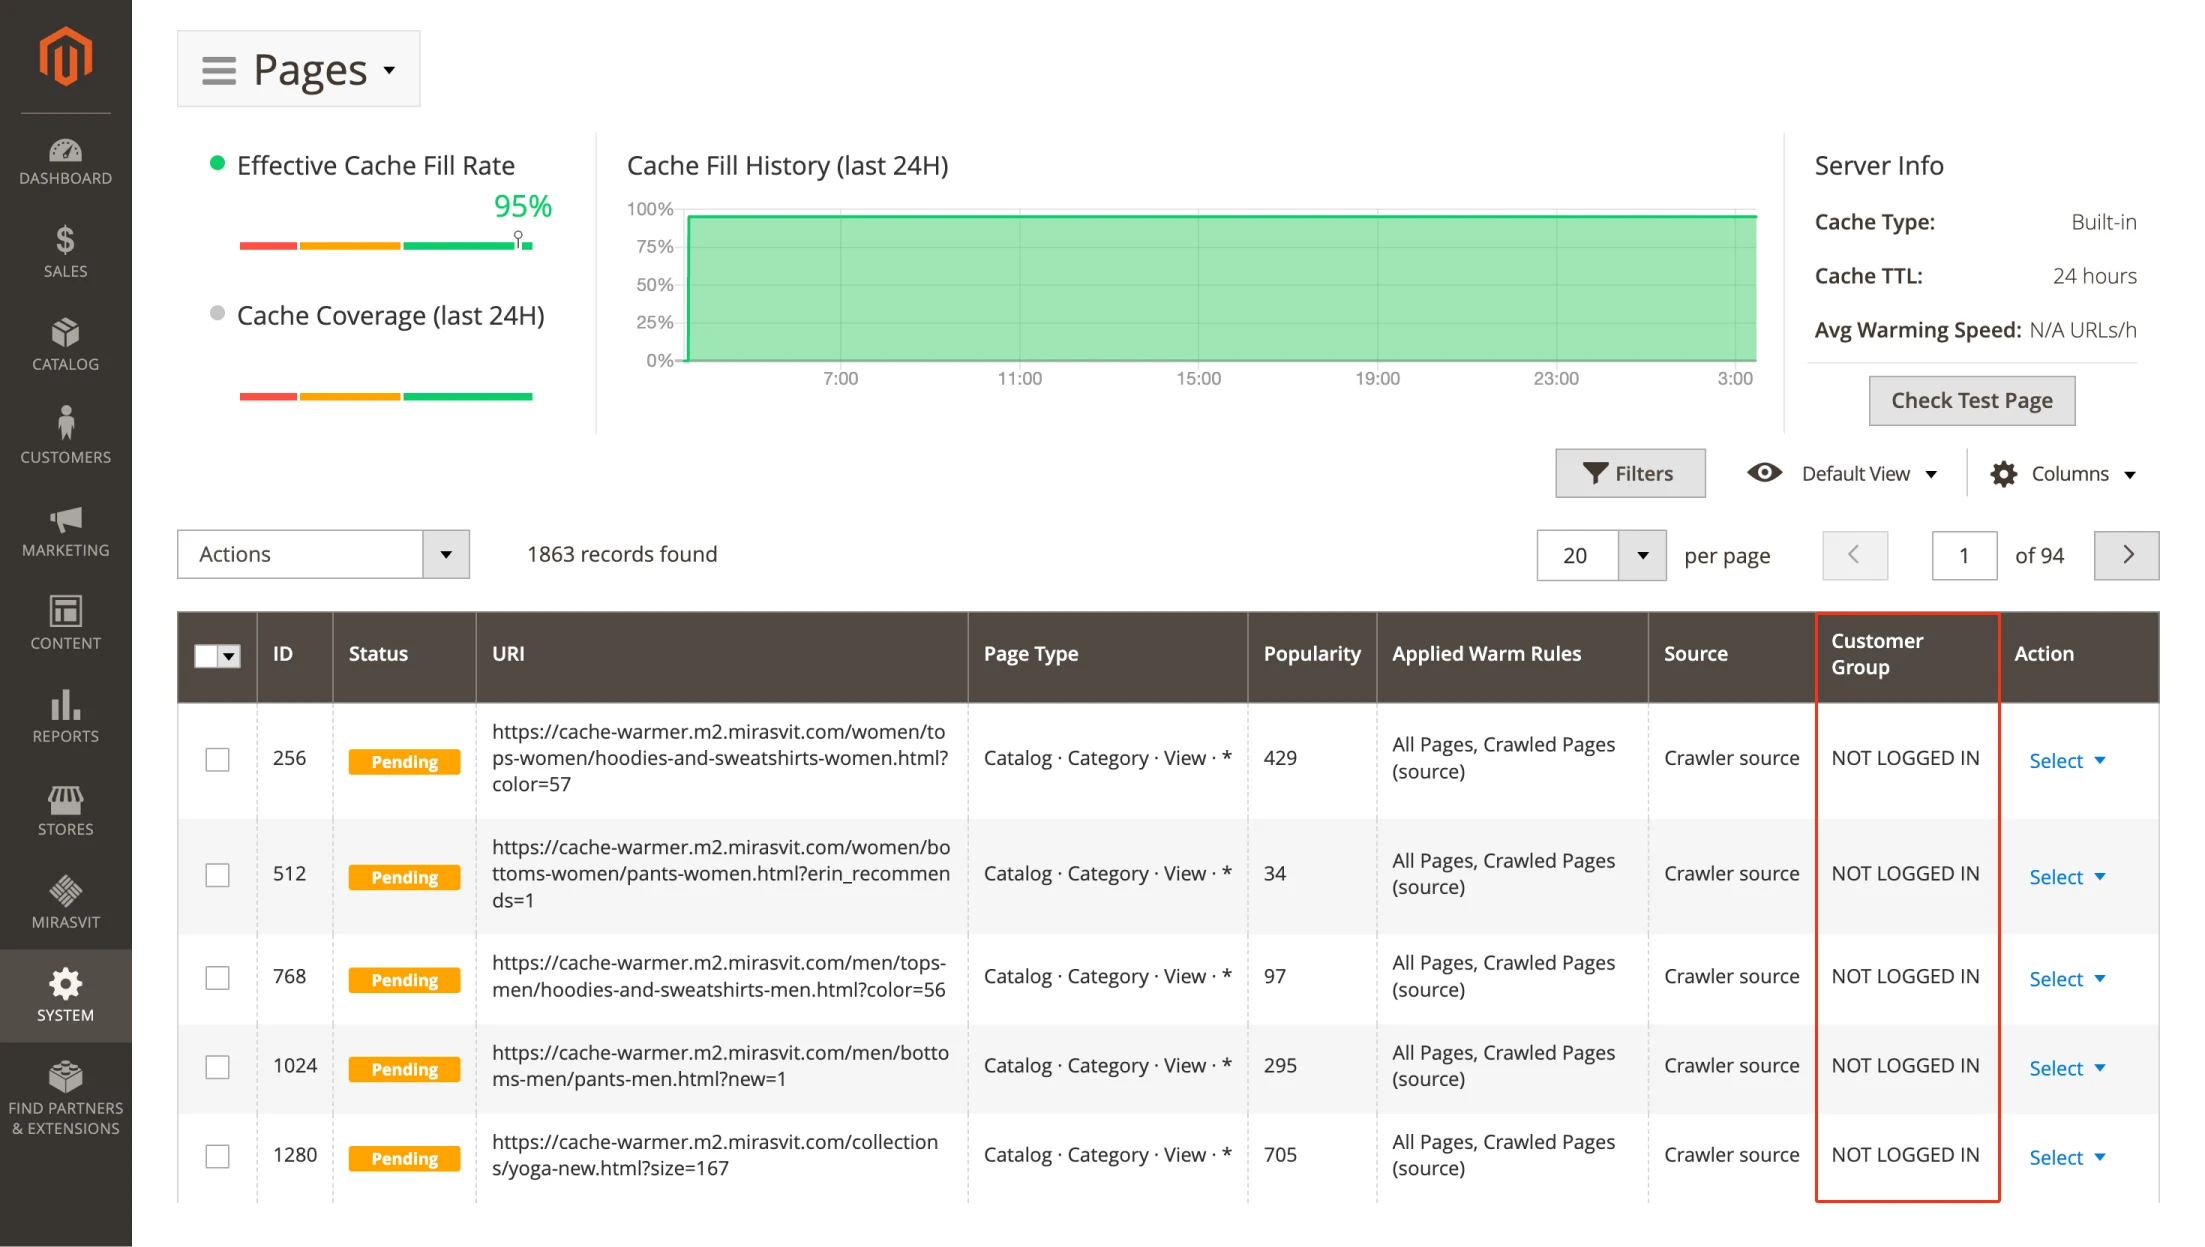Open the per page count dropdown
This screenshot has height=1247, width=2205.
1641,555
